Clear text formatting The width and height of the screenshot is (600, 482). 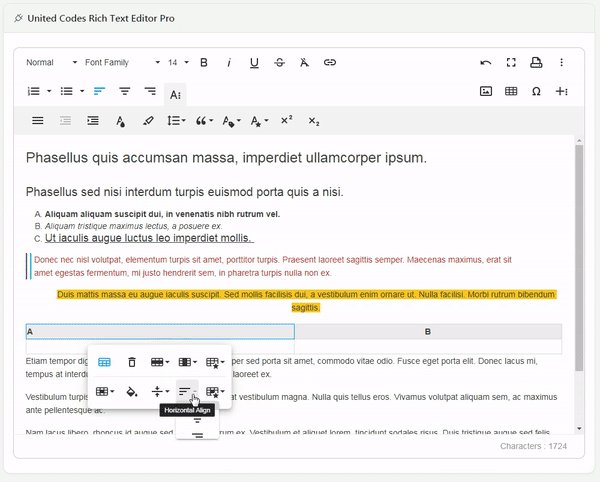304,62
